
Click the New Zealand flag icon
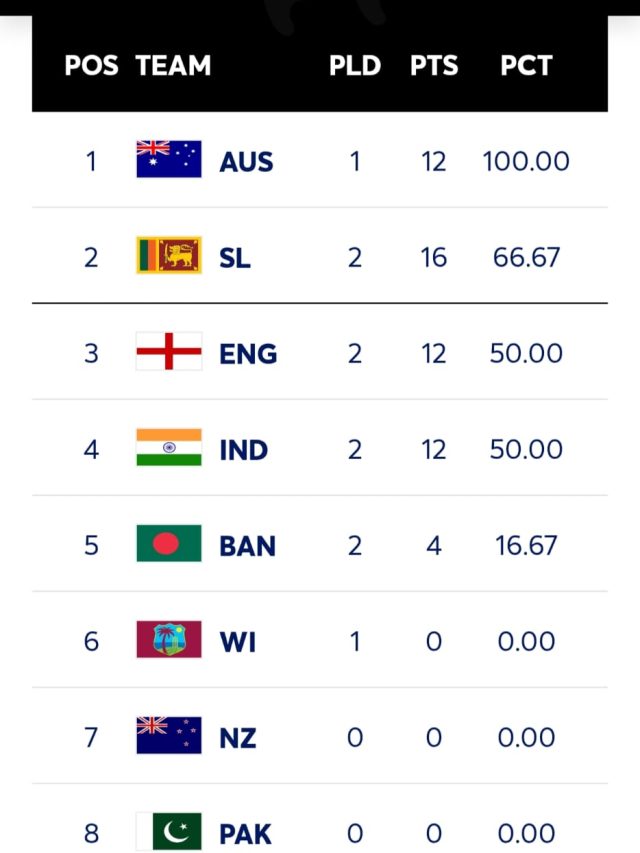click(x=169, y=735)
